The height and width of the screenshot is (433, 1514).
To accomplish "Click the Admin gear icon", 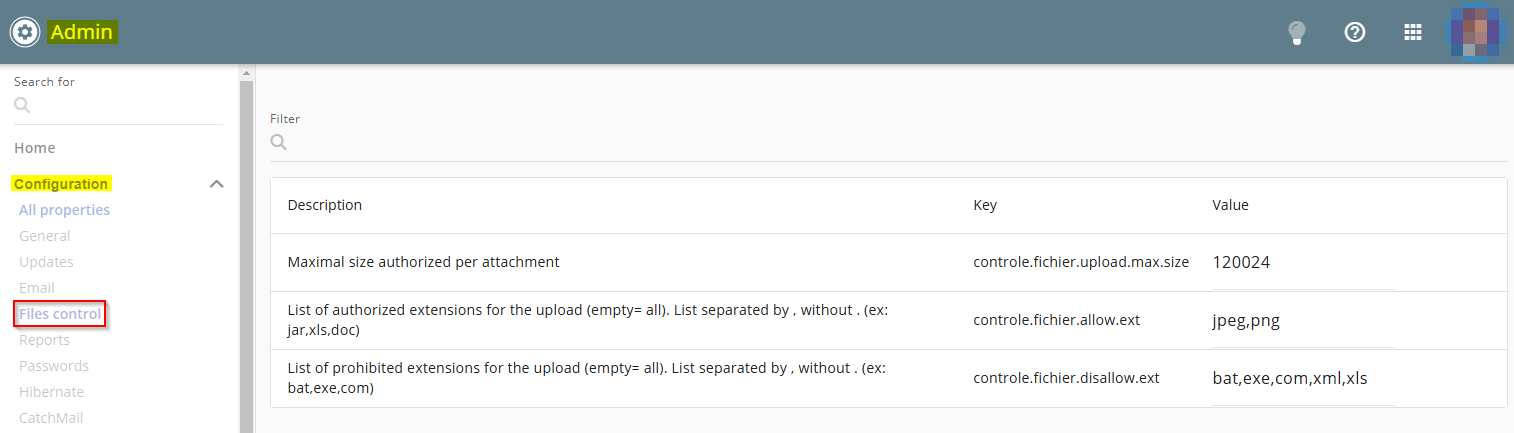I will 24,32.
